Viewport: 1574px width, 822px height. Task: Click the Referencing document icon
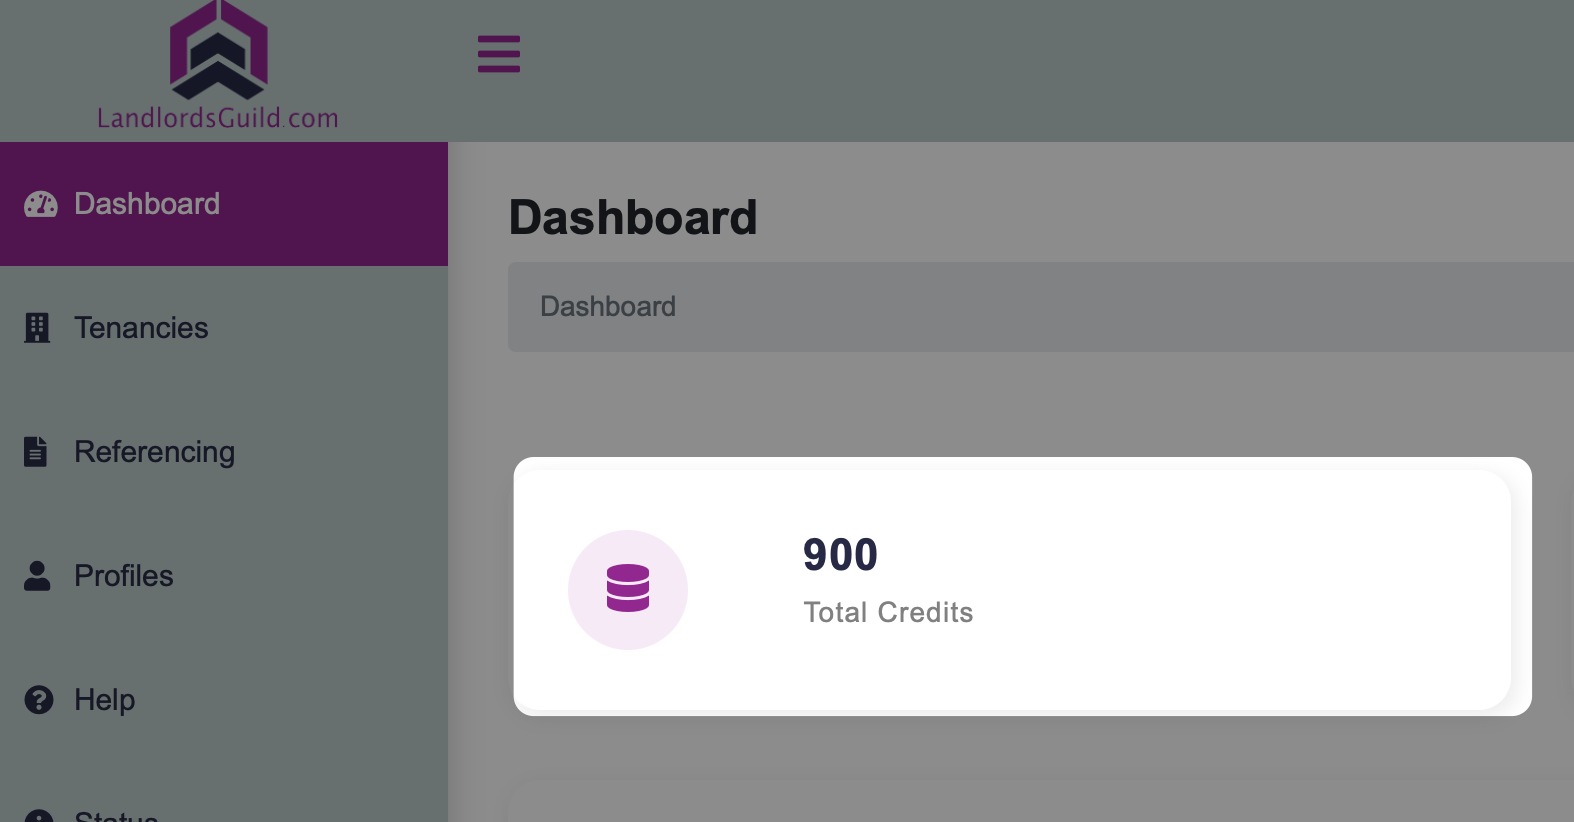click(36, 452)
